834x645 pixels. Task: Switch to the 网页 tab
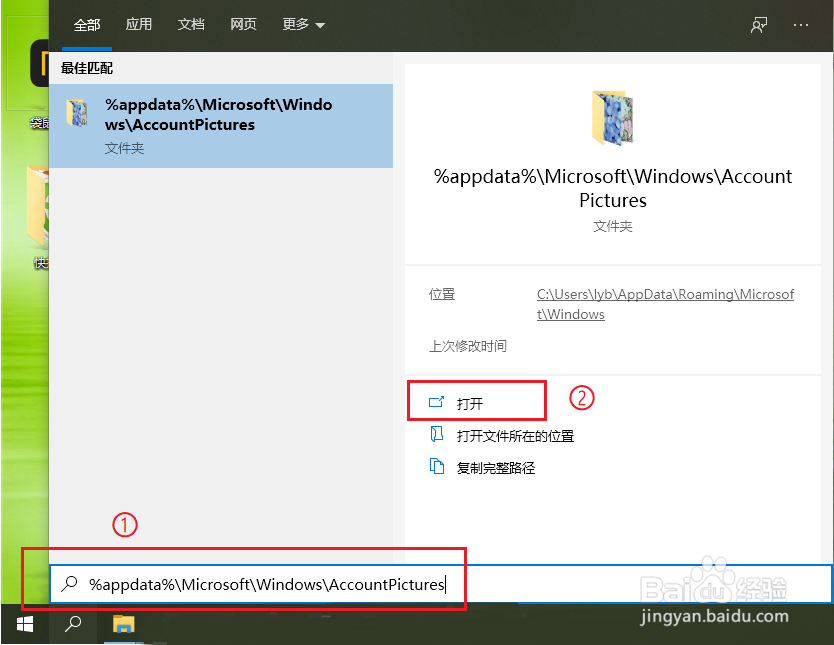pos(244,24)
